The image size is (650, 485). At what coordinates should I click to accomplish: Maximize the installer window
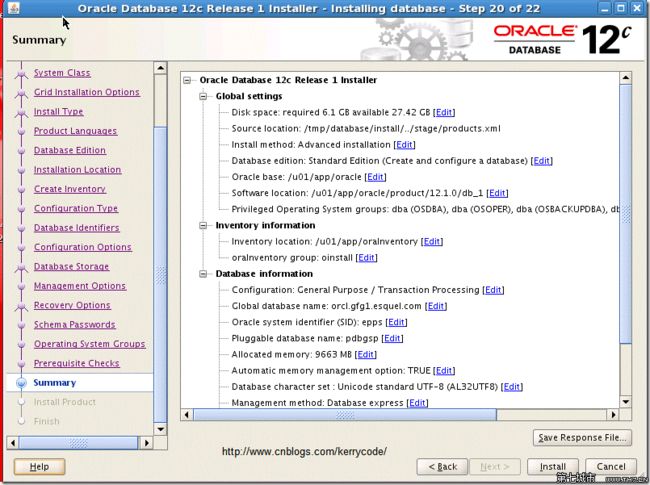[x=621, y=8]
